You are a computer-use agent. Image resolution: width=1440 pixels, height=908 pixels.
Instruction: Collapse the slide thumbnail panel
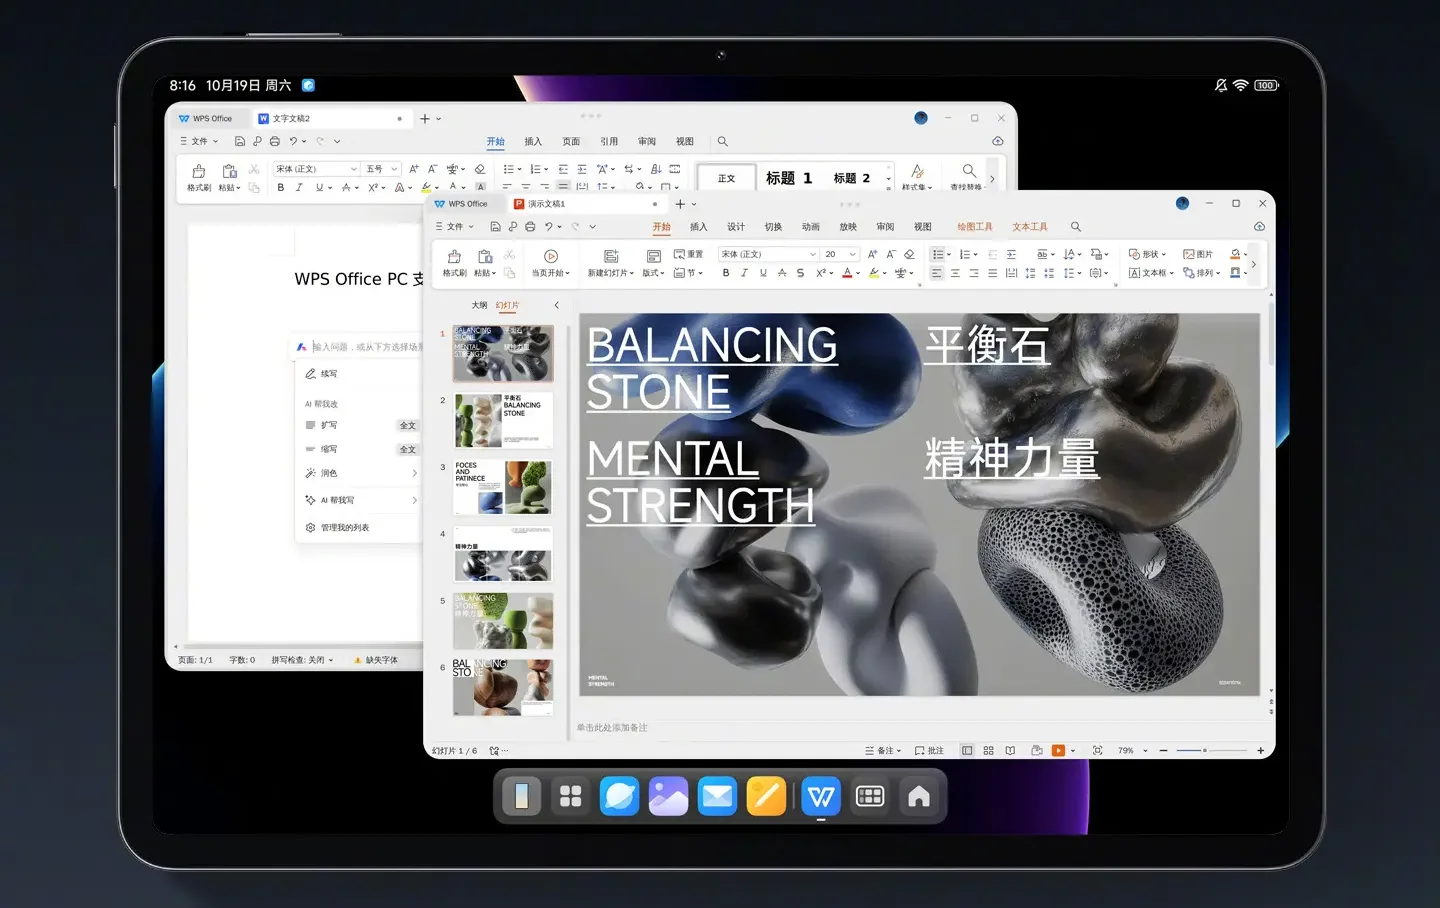click(x=557, y=305)
